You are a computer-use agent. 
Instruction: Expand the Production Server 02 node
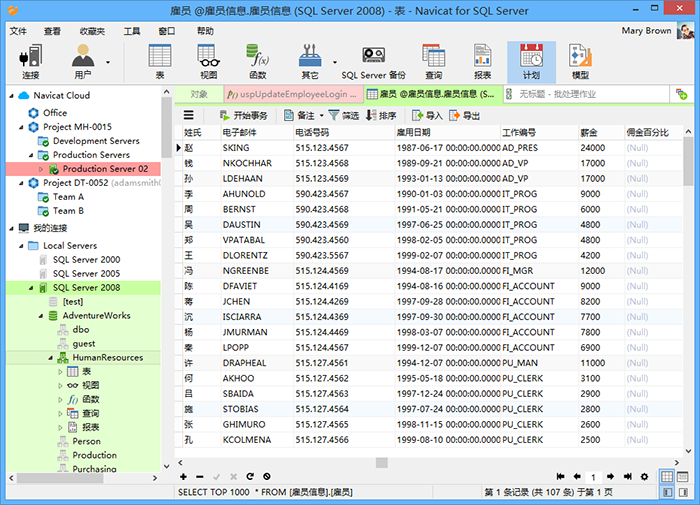[x=41, y=169]
